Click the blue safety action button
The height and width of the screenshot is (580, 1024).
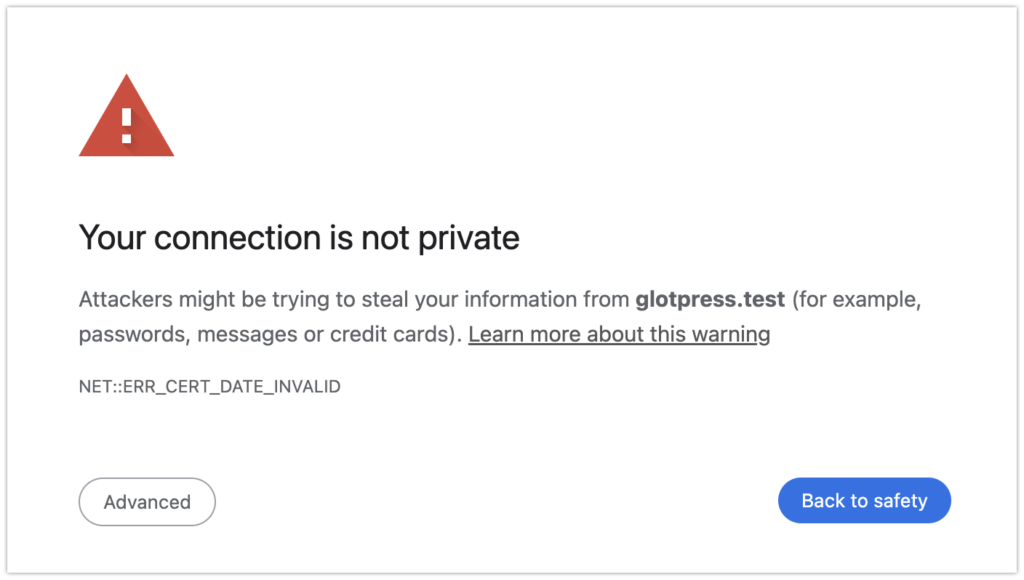pyautogui.click(x=864, y=500)
